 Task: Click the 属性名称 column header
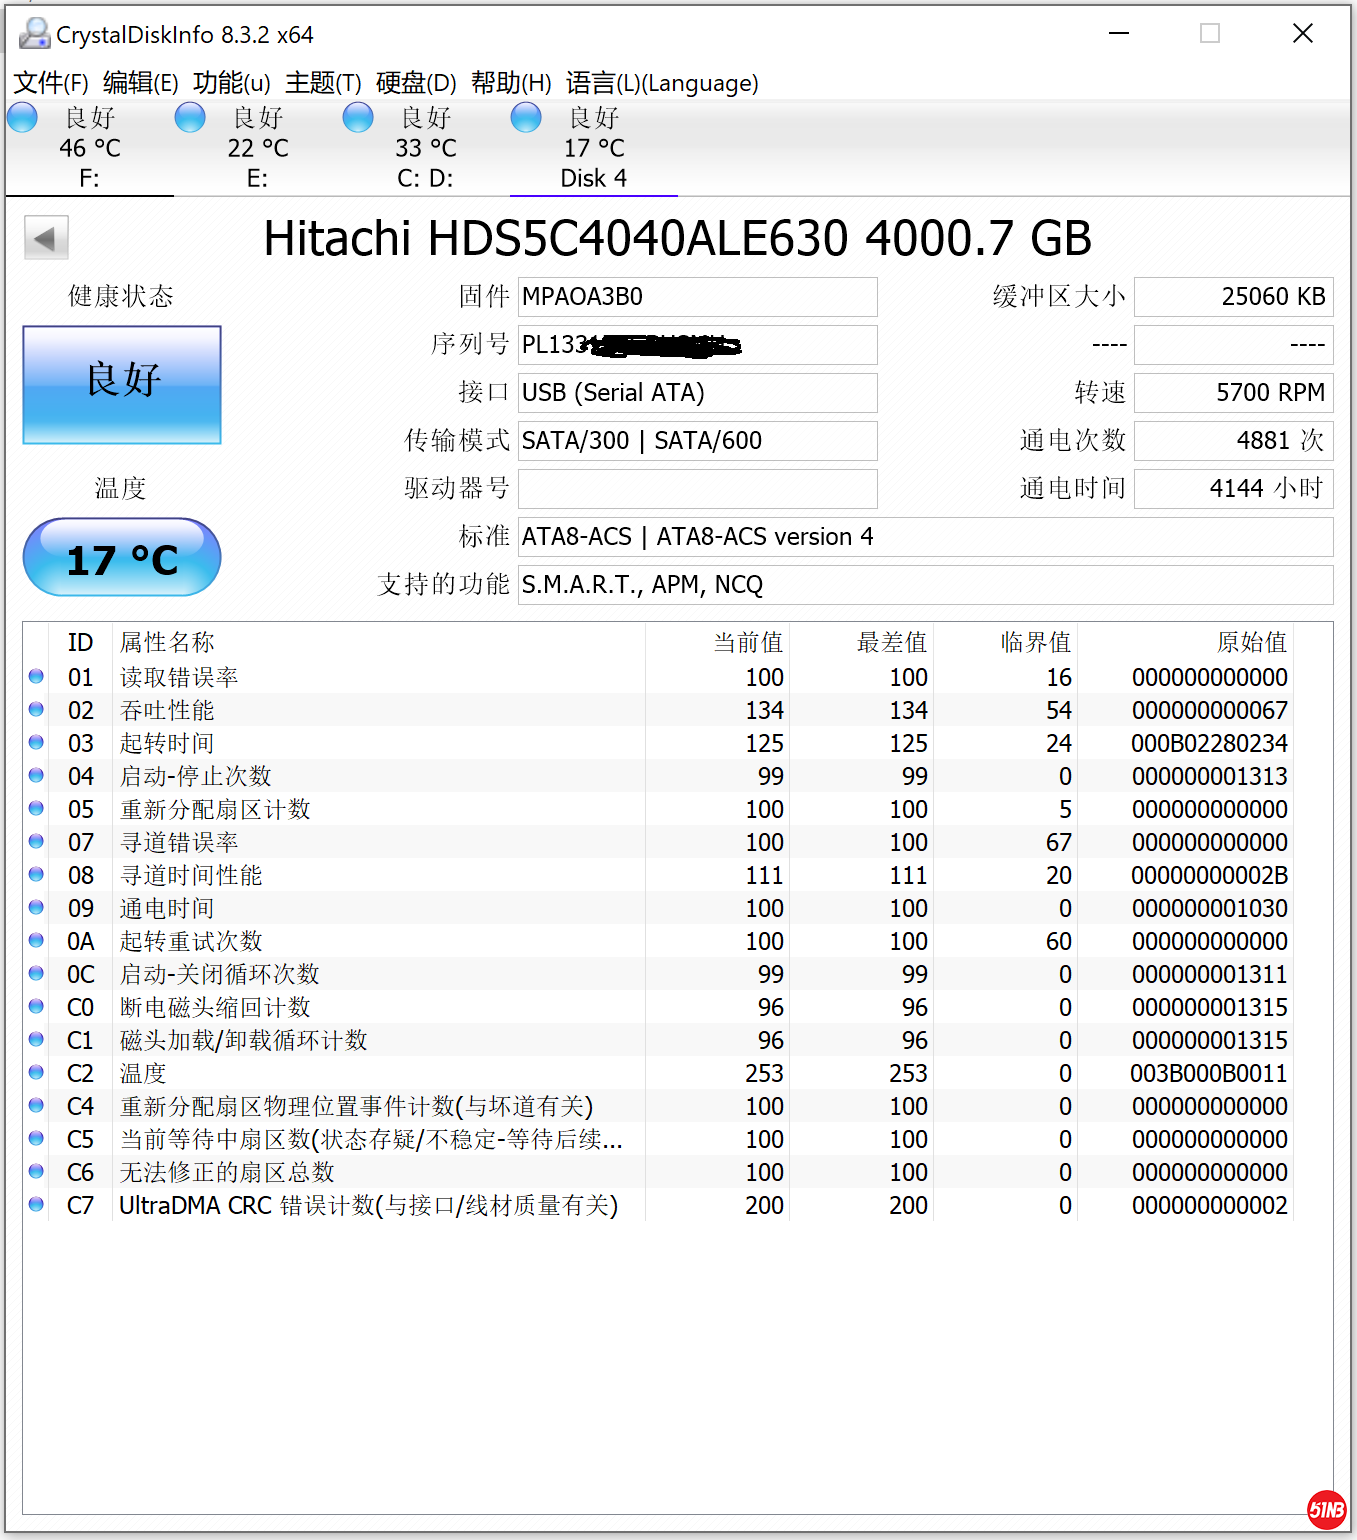(x=167, y=642)
